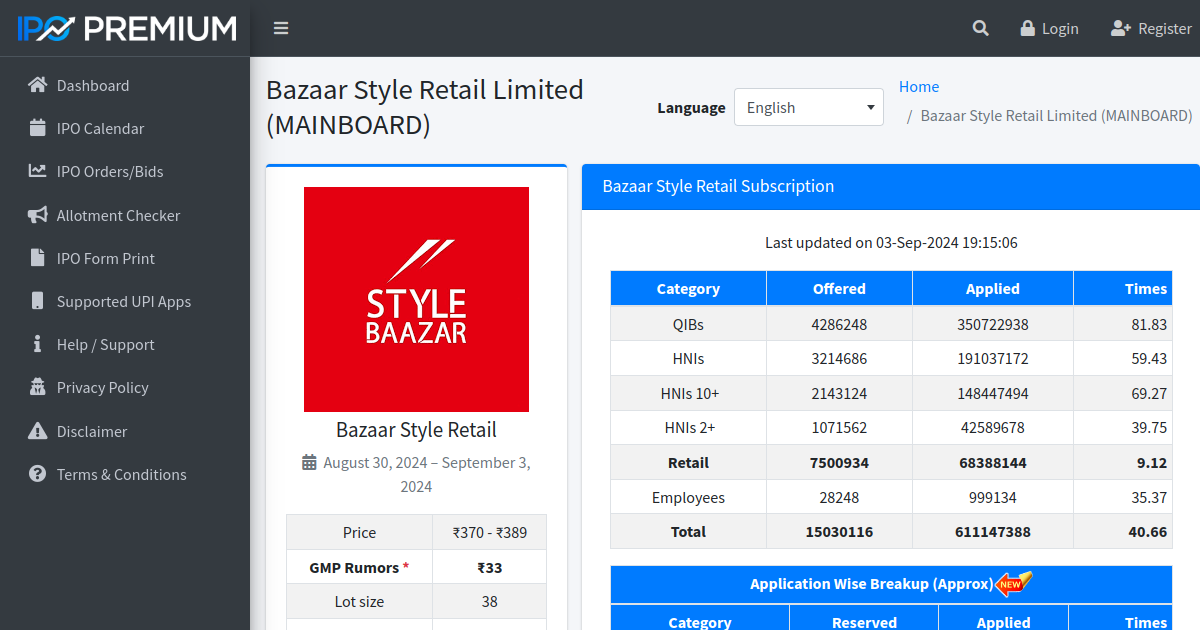
Task: Open the Login link
Action: click(x=1049, y=28)
